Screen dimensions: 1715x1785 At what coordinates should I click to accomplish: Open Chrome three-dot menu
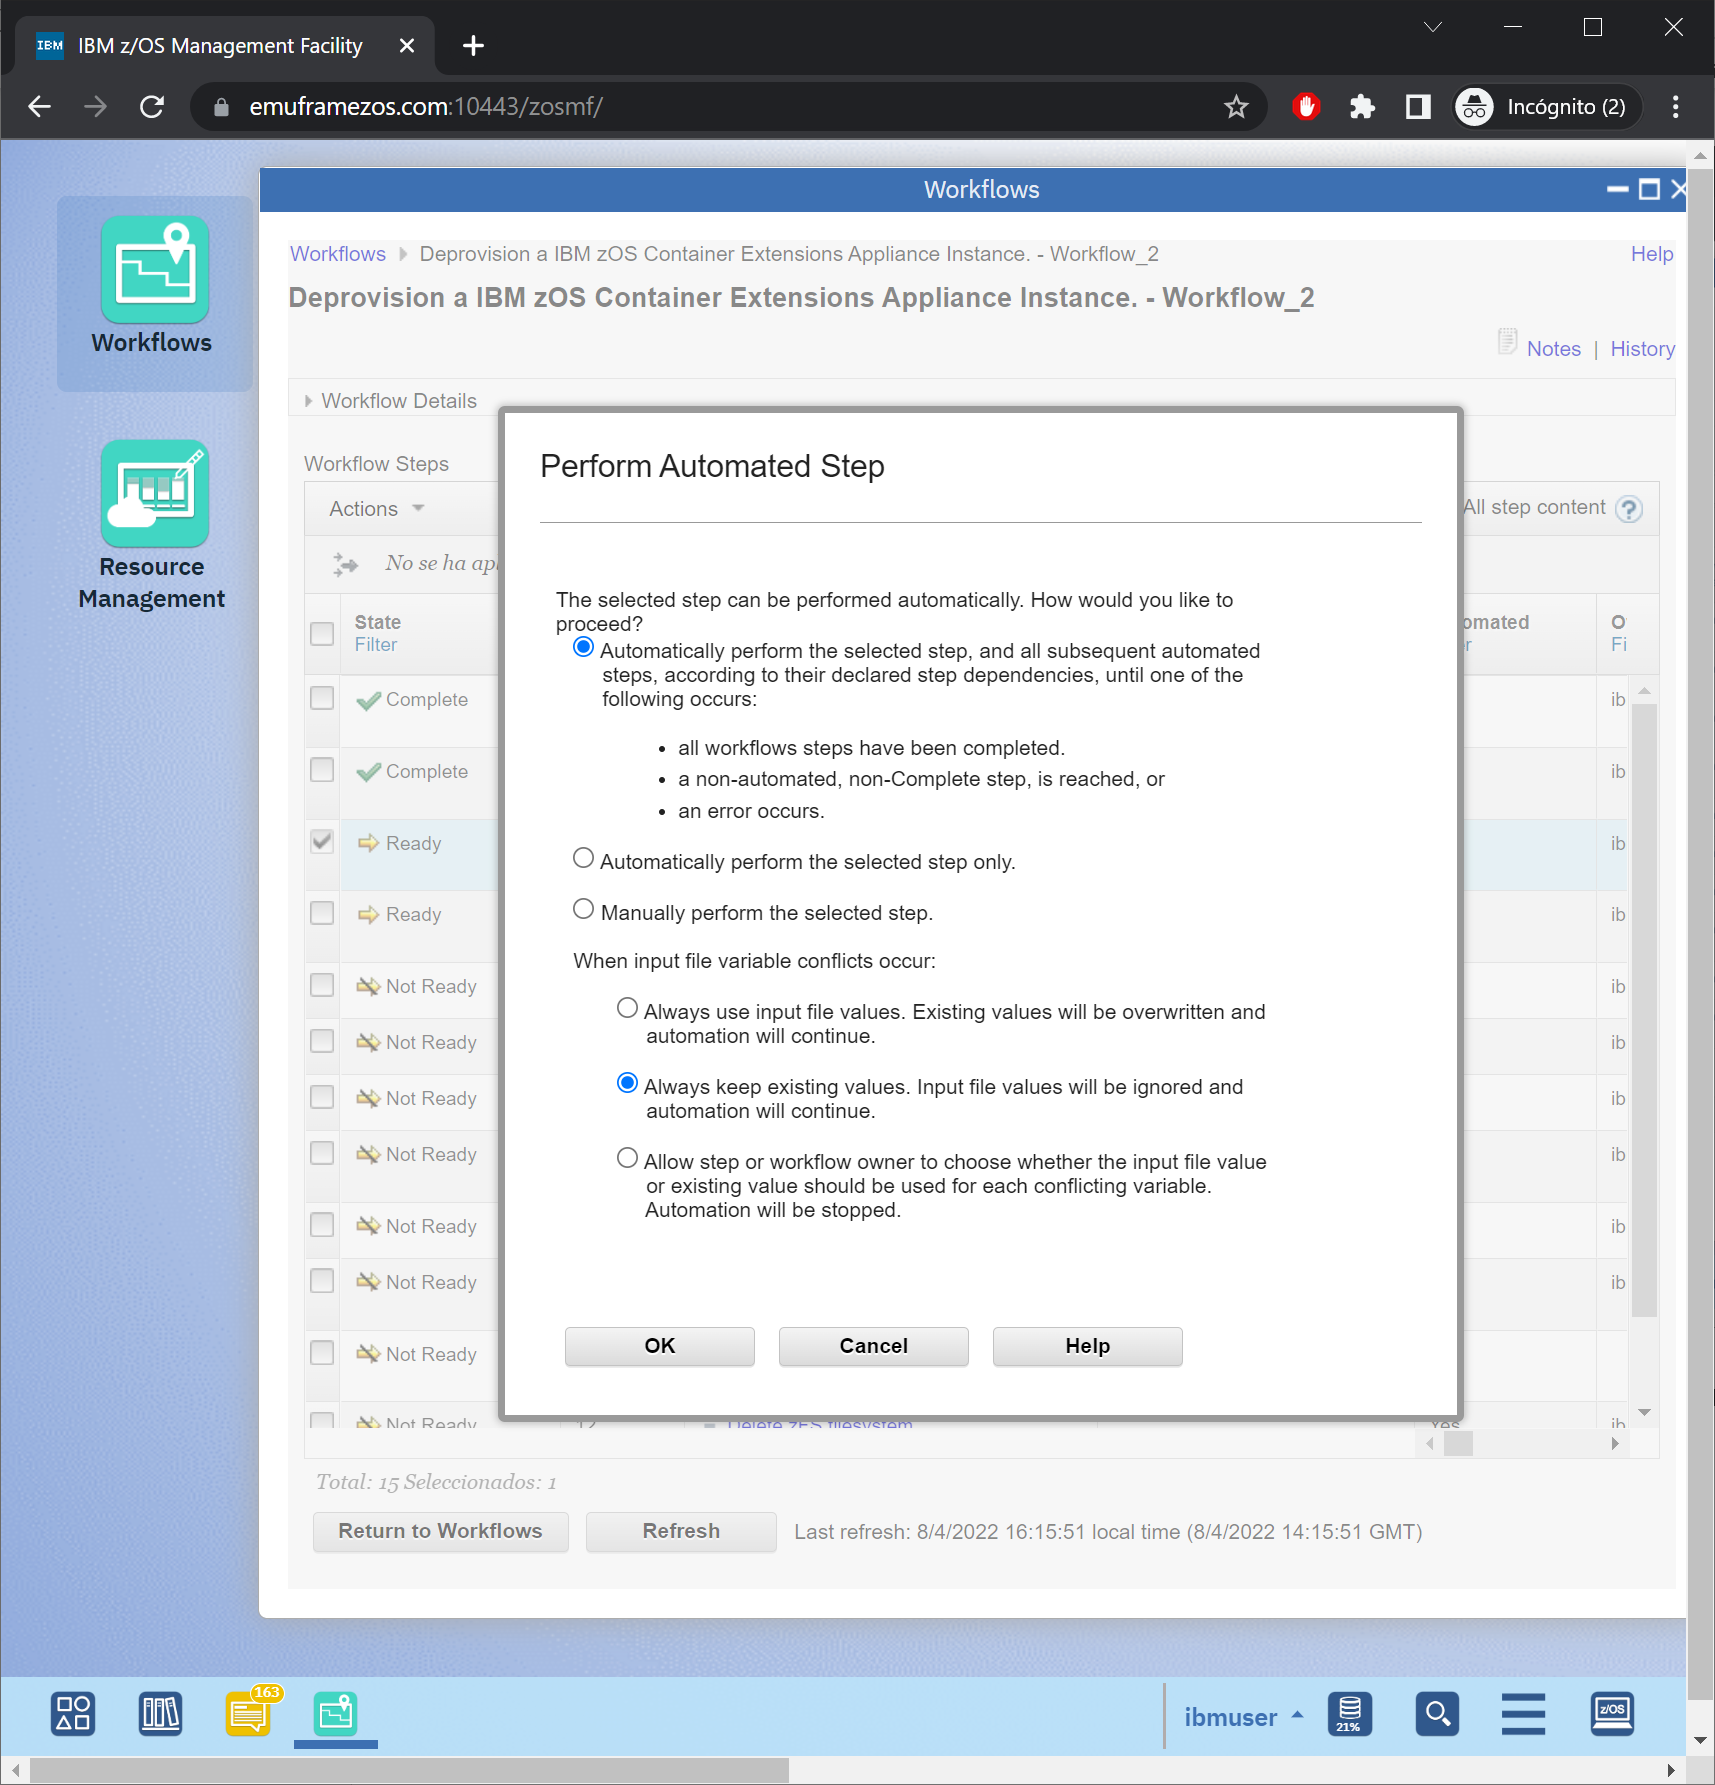[1676, 107]
